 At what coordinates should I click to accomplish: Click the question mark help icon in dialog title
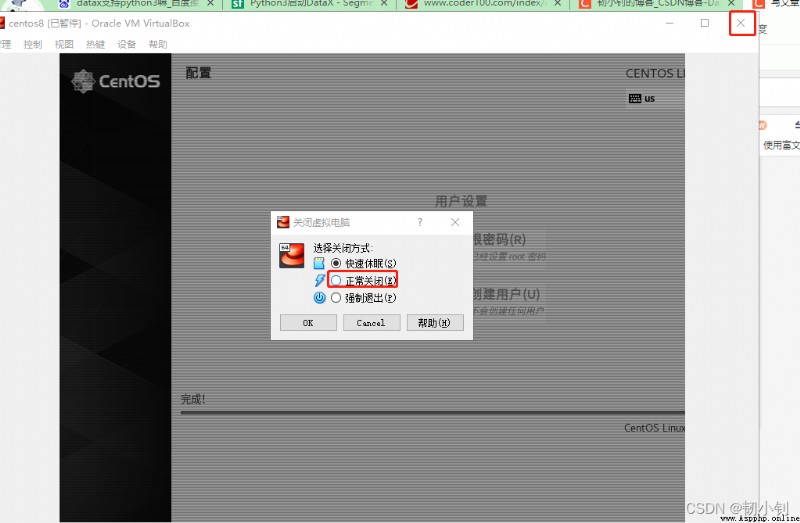tap(420, 222)
